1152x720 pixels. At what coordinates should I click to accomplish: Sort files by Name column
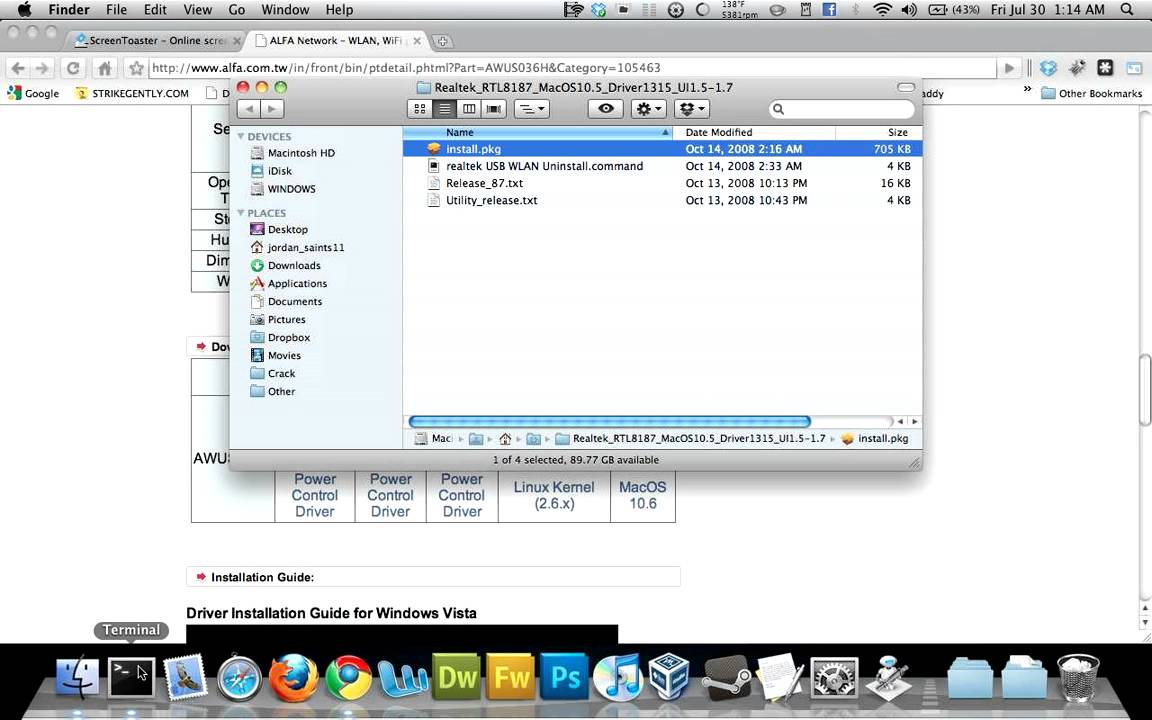click(x=538, y=132)
